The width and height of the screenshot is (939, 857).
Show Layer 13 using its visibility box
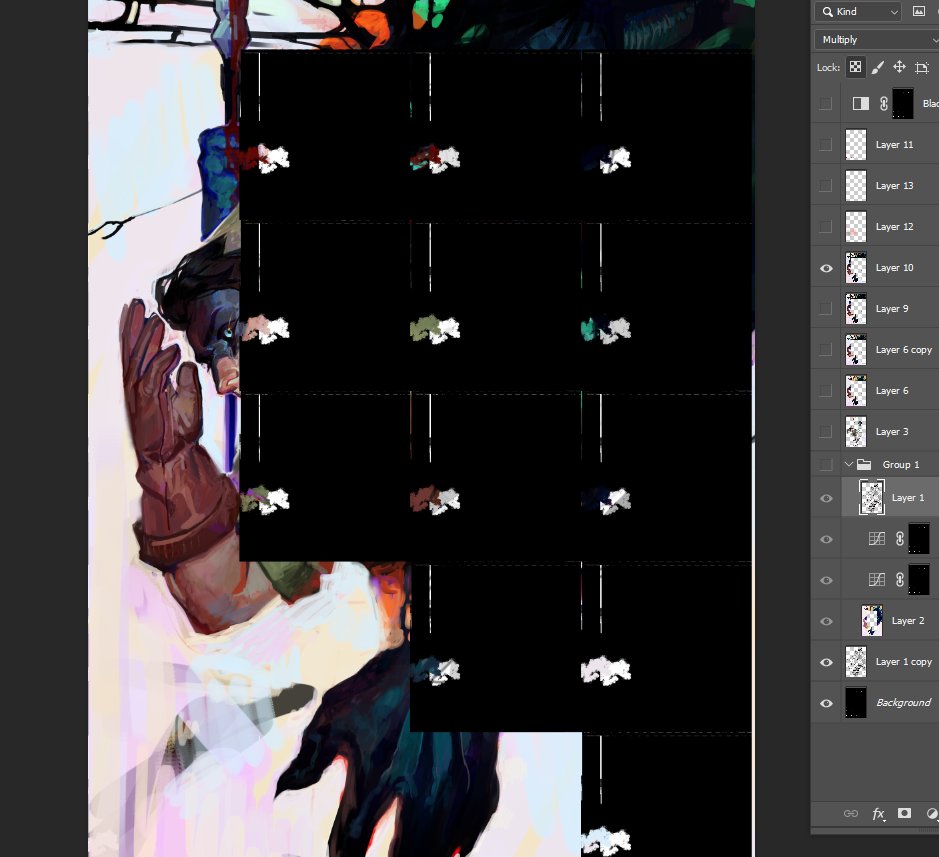(826, 186)
